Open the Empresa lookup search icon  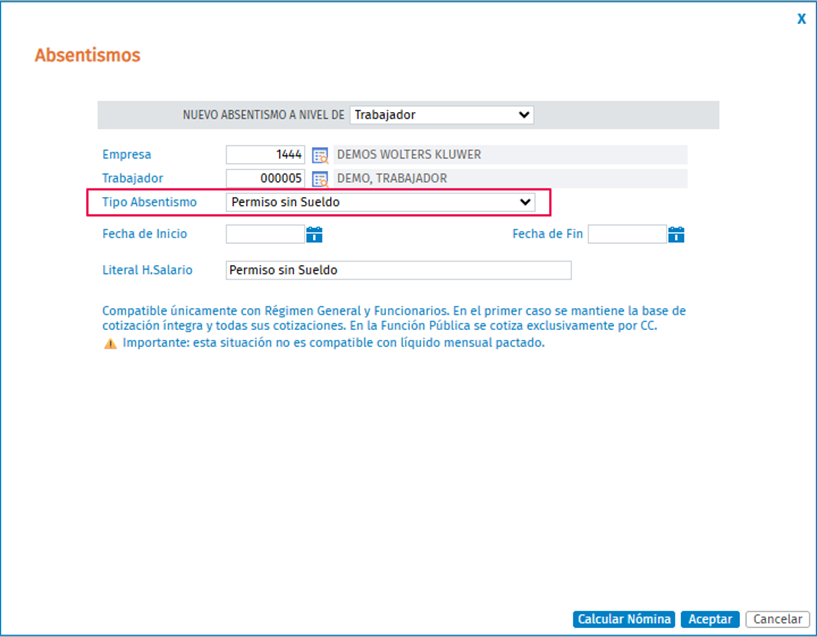tap(320, 155)
